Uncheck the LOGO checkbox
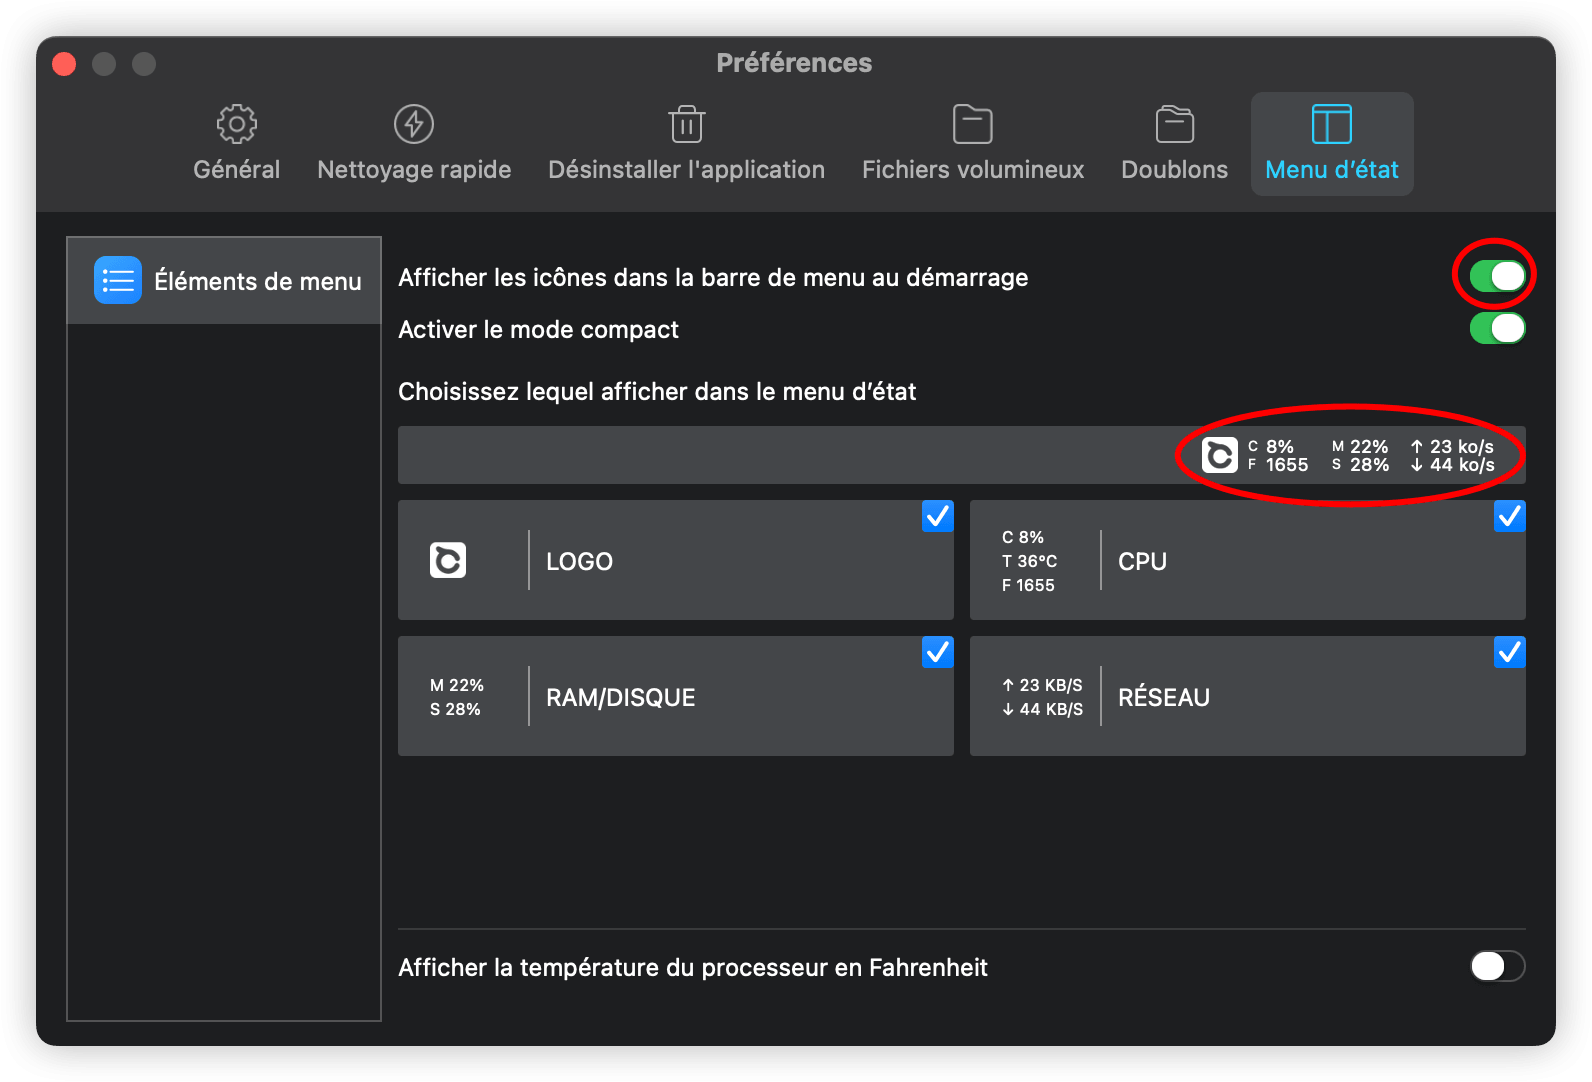The width and height of the screenshot is (1592, 1082). tap(937, 516)
